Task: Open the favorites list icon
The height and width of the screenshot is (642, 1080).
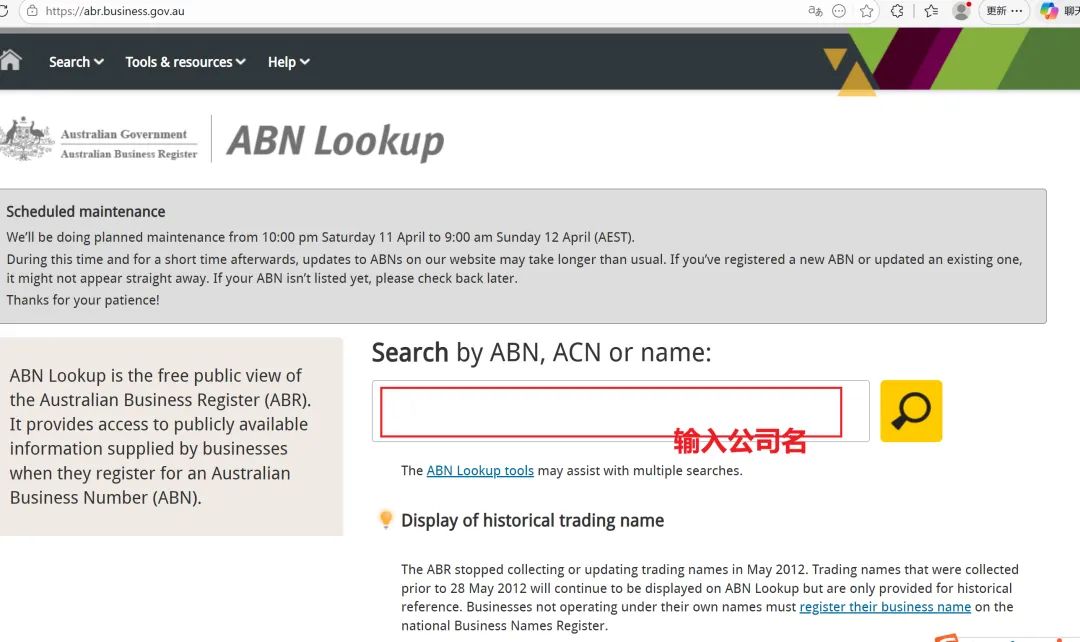Action: [x=931, y=11]
